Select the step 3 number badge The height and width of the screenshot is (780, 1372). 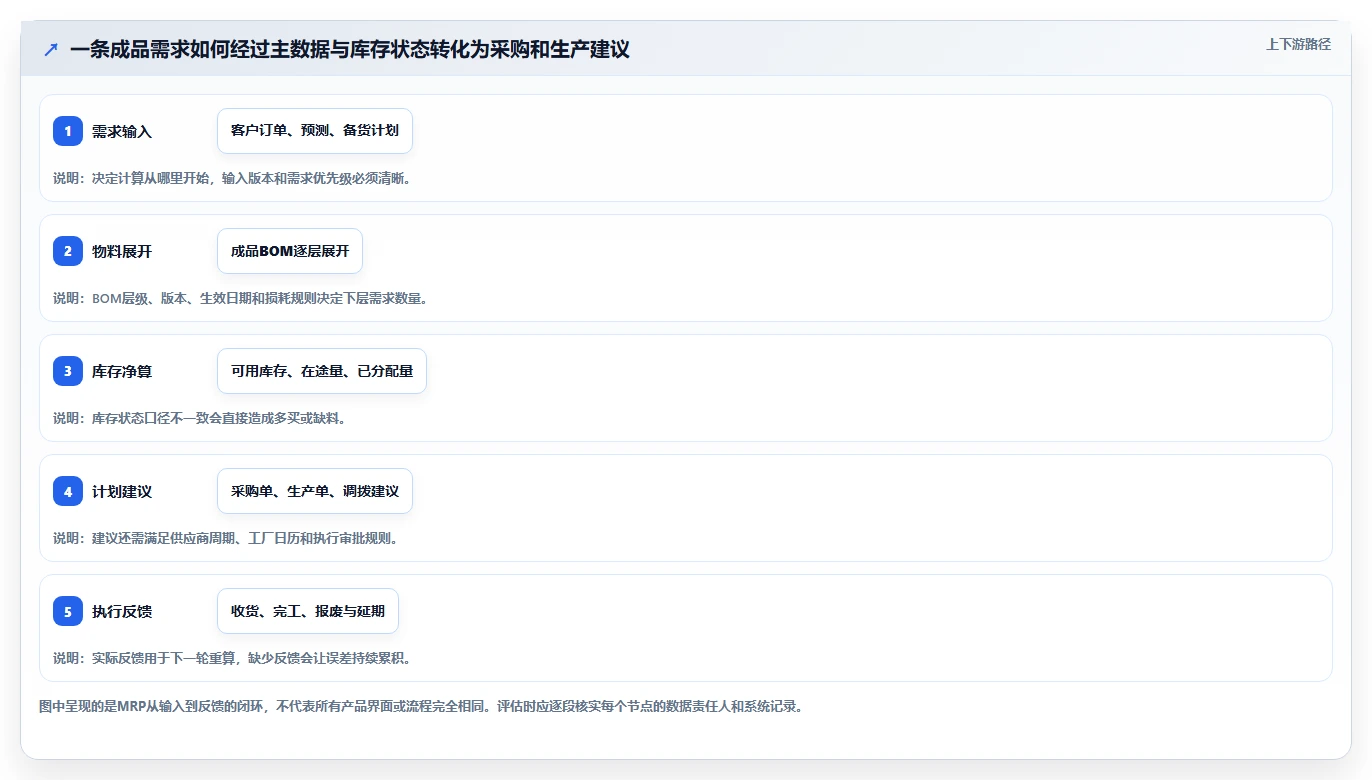tap(68, 371)
